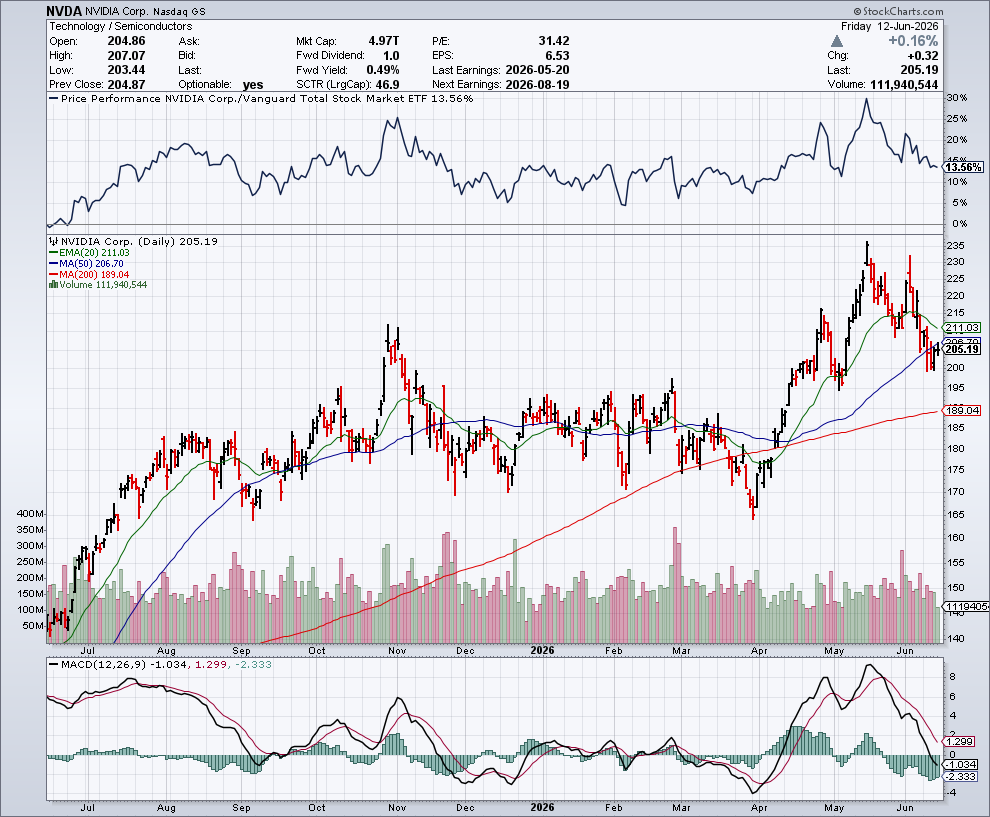Click the 189.04 red MA price tag
The image size is (990, 817).
pyautogui.click(x=962, y=410)
